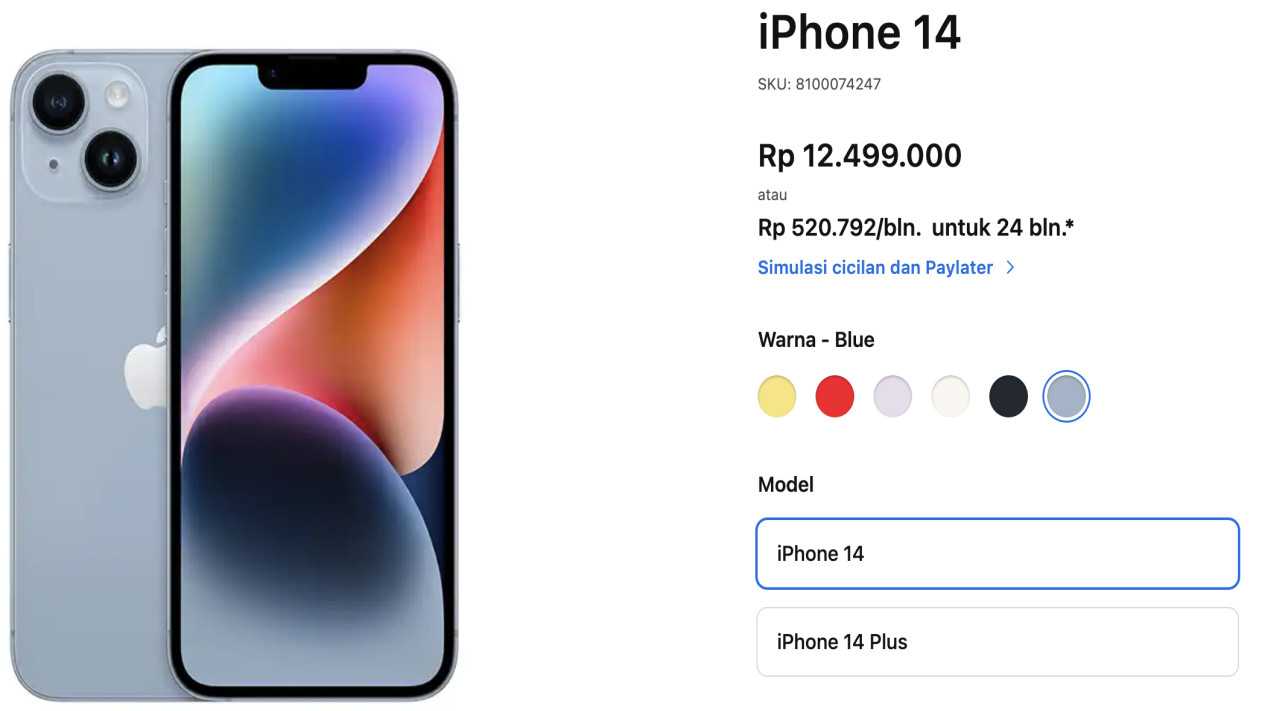Click the Model section heading
This screenshot has width=1265, height=711.
point(786,484)
